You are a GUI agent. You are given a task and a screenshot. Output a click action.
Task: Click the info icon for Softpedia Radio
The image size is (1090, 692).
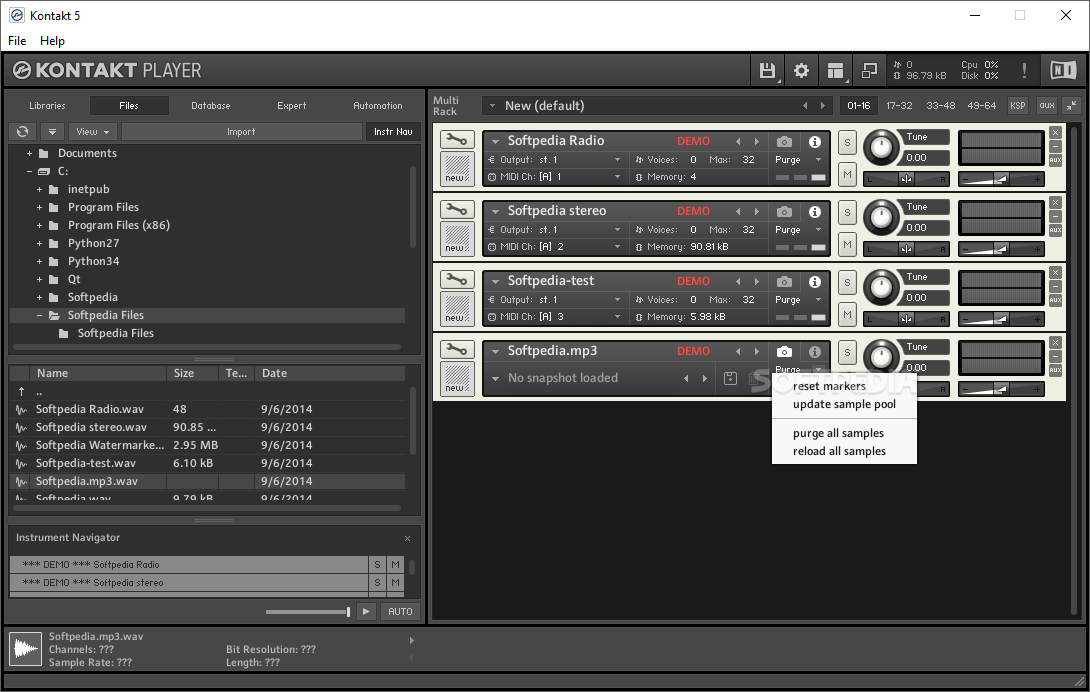(815, 142)
